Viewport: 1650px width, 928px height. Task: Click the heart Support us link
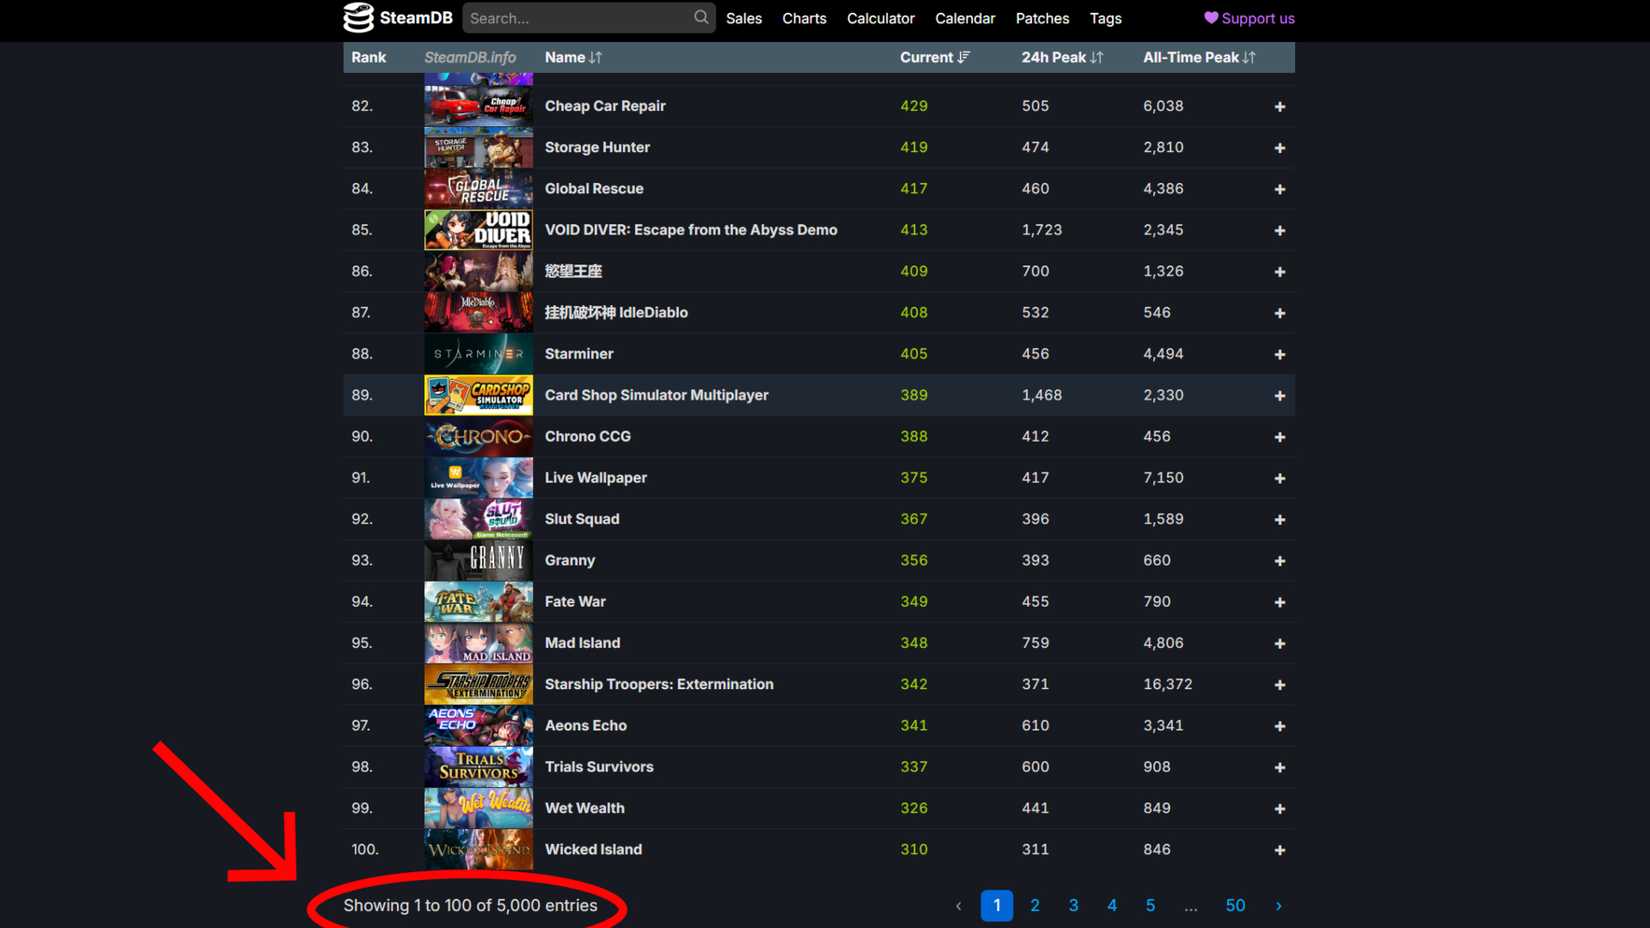click(1249, 18)
